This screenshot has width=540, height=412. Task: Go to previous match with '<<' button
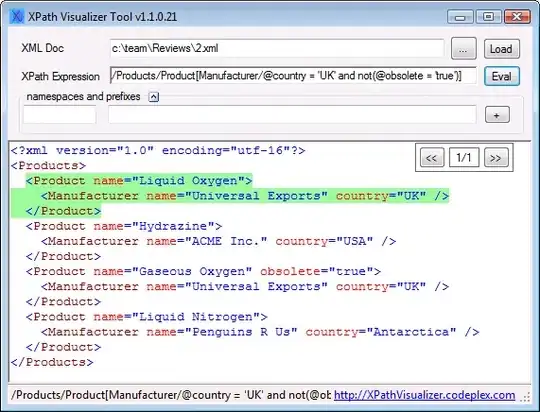[x=432, y=157]
